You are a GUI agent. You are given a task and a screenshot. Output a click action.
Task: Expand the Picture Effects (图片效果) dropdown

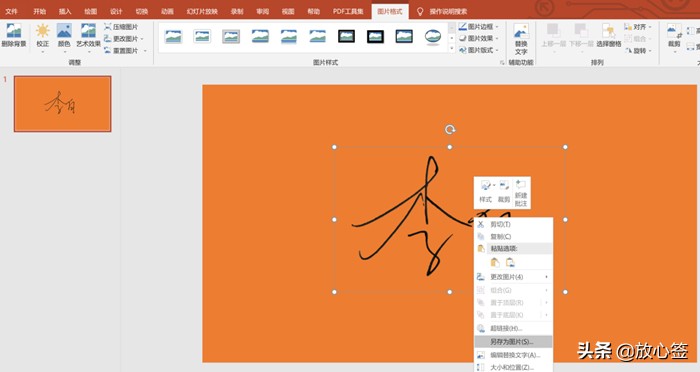(479, 38)
